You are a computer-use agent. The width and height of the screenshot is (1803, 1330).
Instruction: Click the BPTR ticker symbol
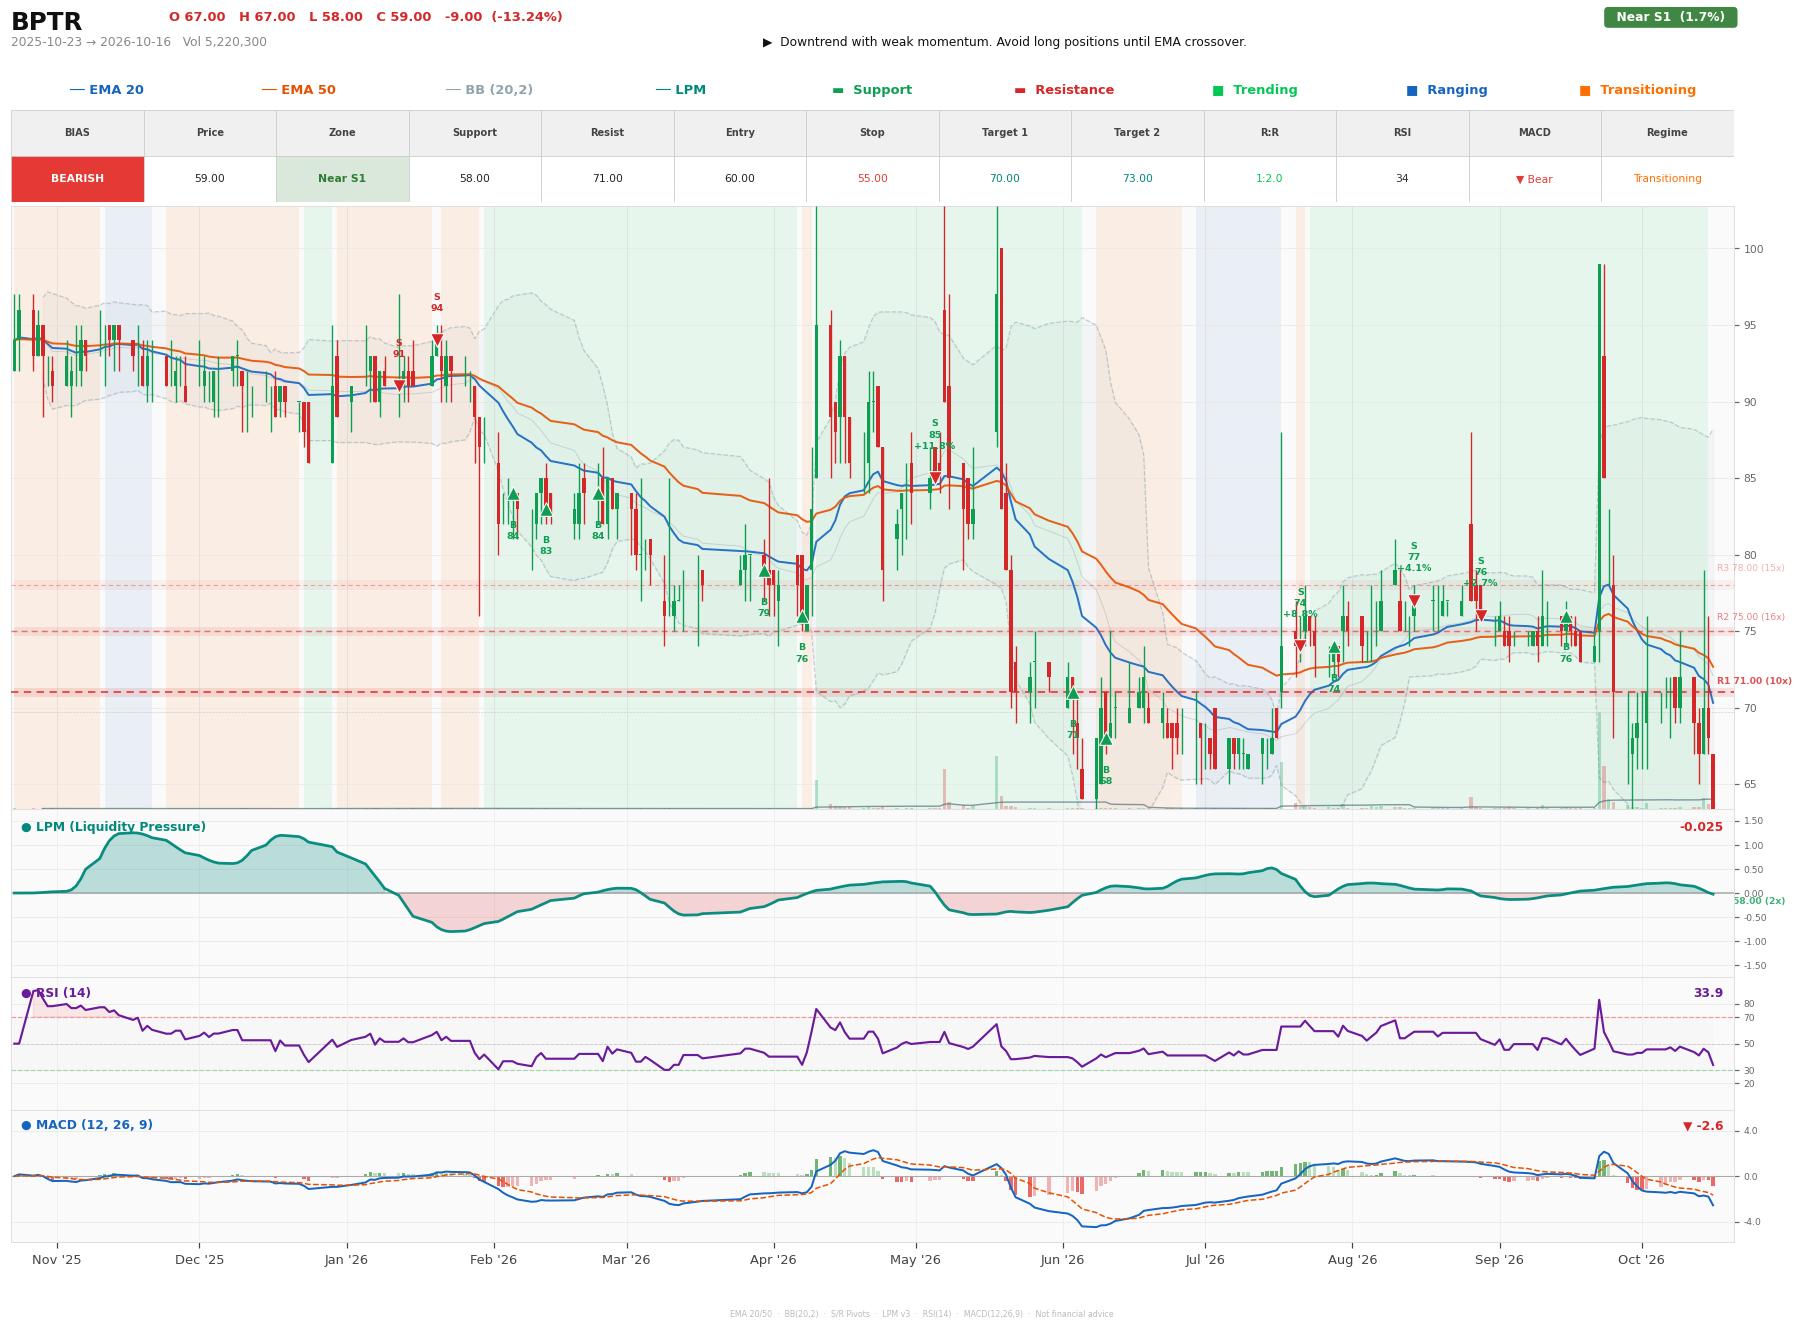(46, 22)
